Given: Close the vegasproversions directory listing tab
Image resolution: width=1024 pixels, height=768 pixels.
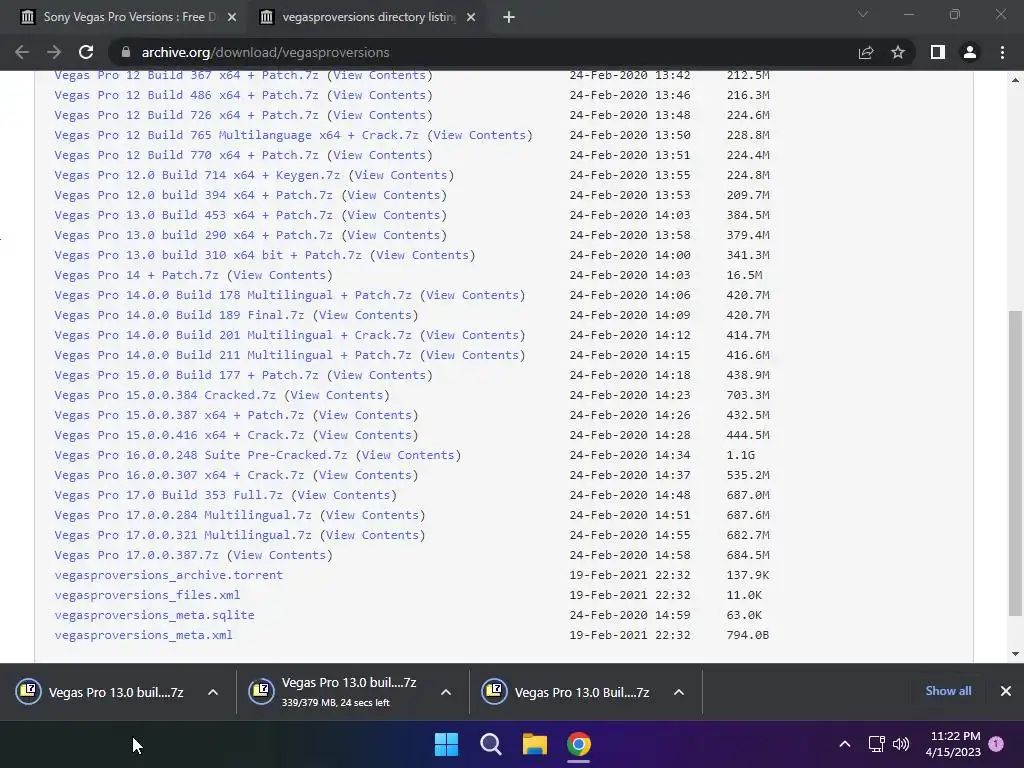Looking at the screenshot, I should click(x=471, y=17).
